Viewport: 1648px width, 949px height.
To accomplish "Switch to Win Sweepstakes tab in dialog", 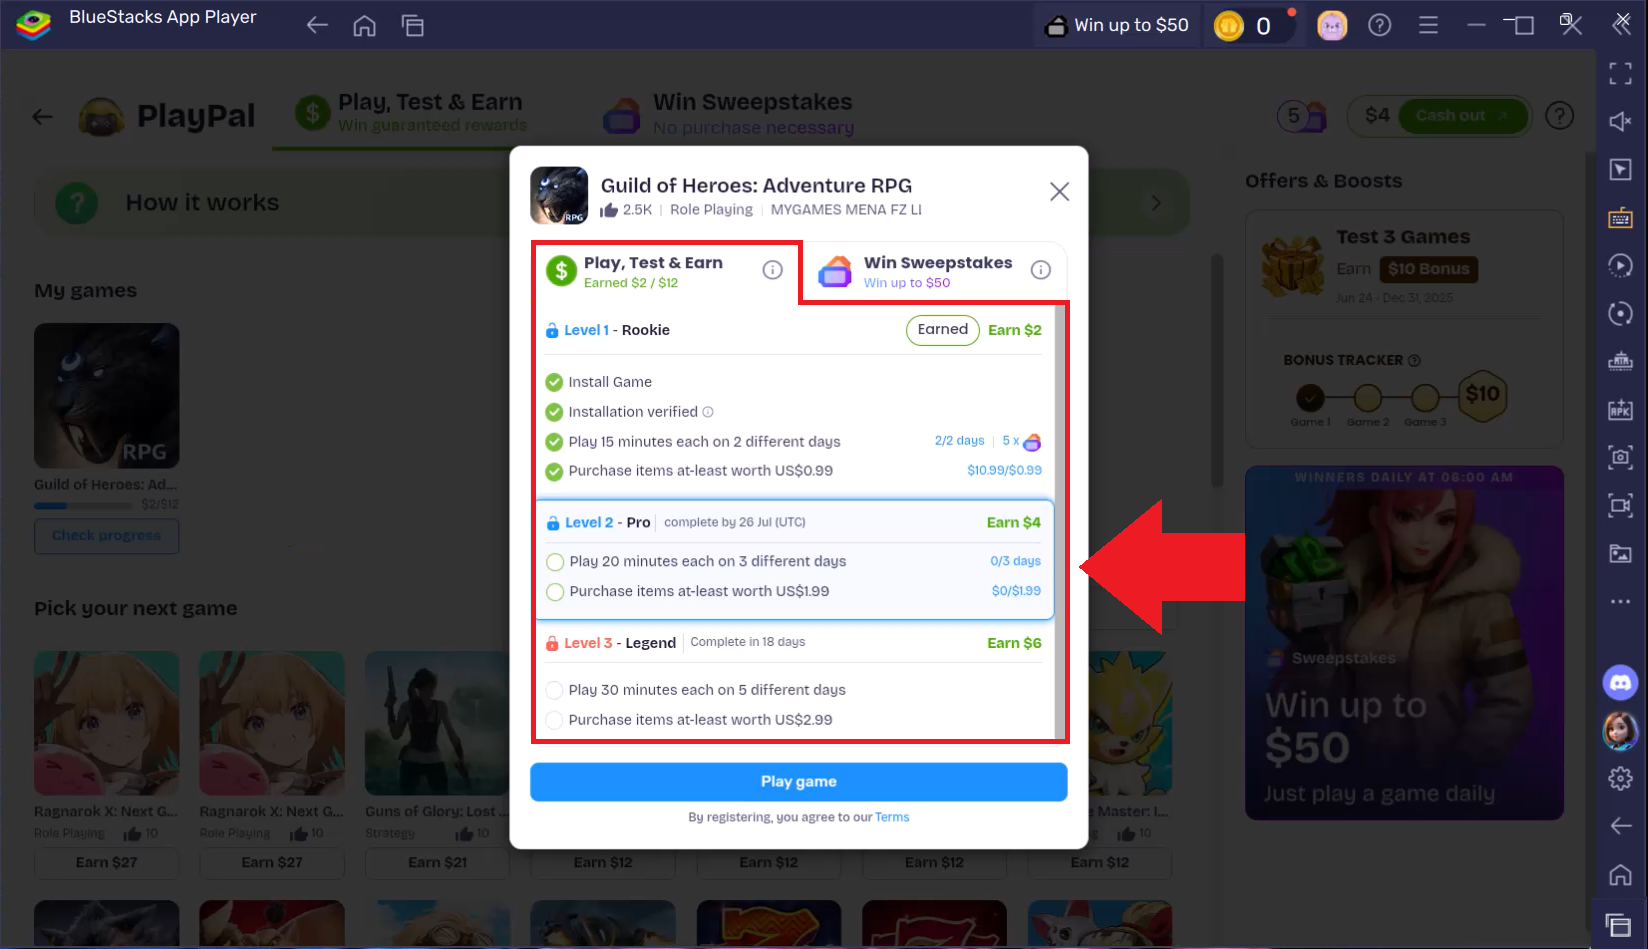I will point(936,271).
